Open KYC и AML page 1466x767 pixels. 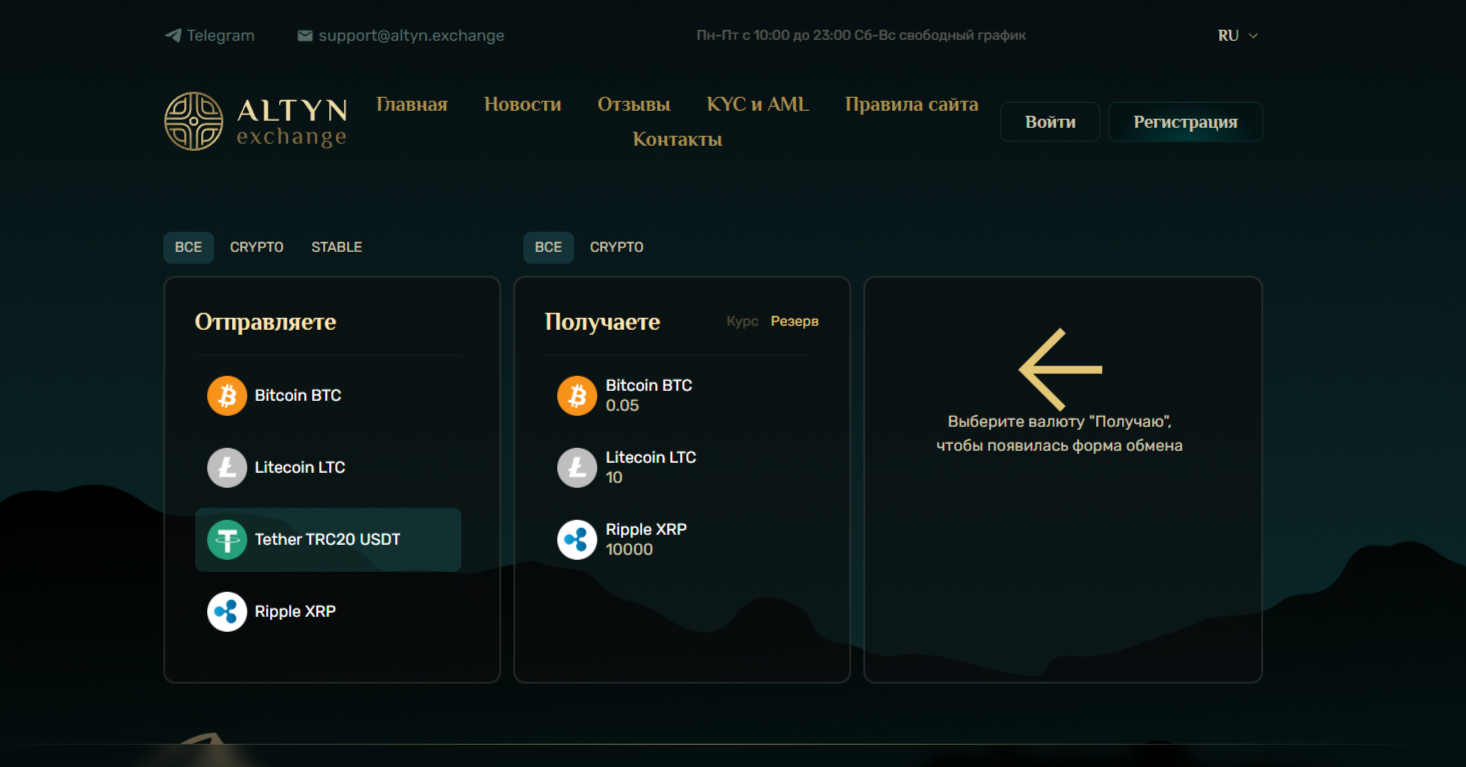coord(758,105)
